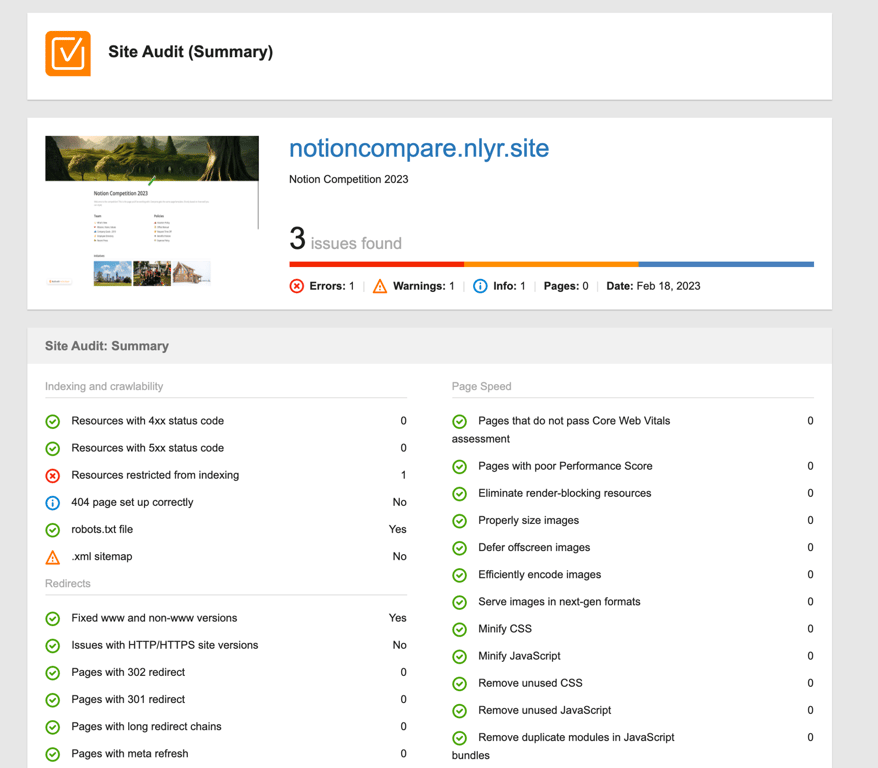Click red error icon beside Resources restricted from indexing

[x=53, y=475]
